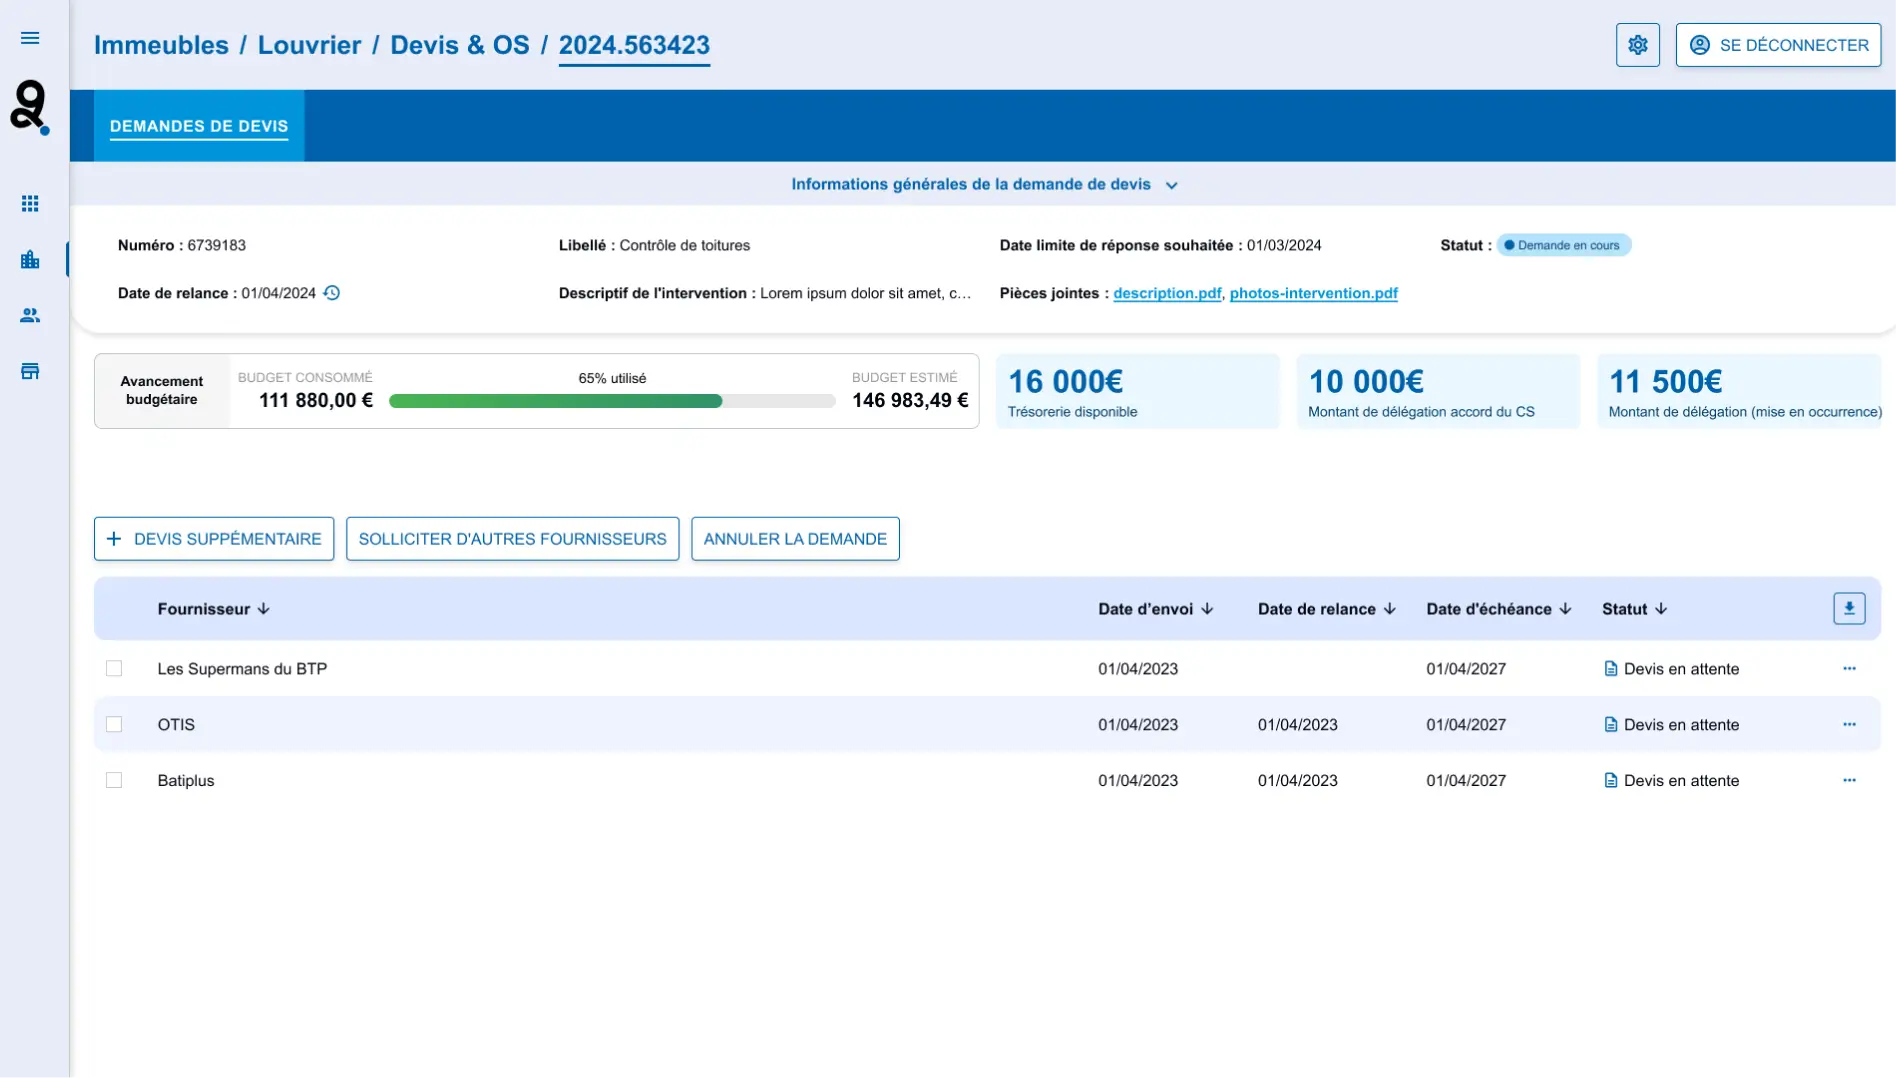Go to Devis & OS breadcrumb
Screen dimensions: 1896x1078
pyautogui.click(x=459, y=45)
